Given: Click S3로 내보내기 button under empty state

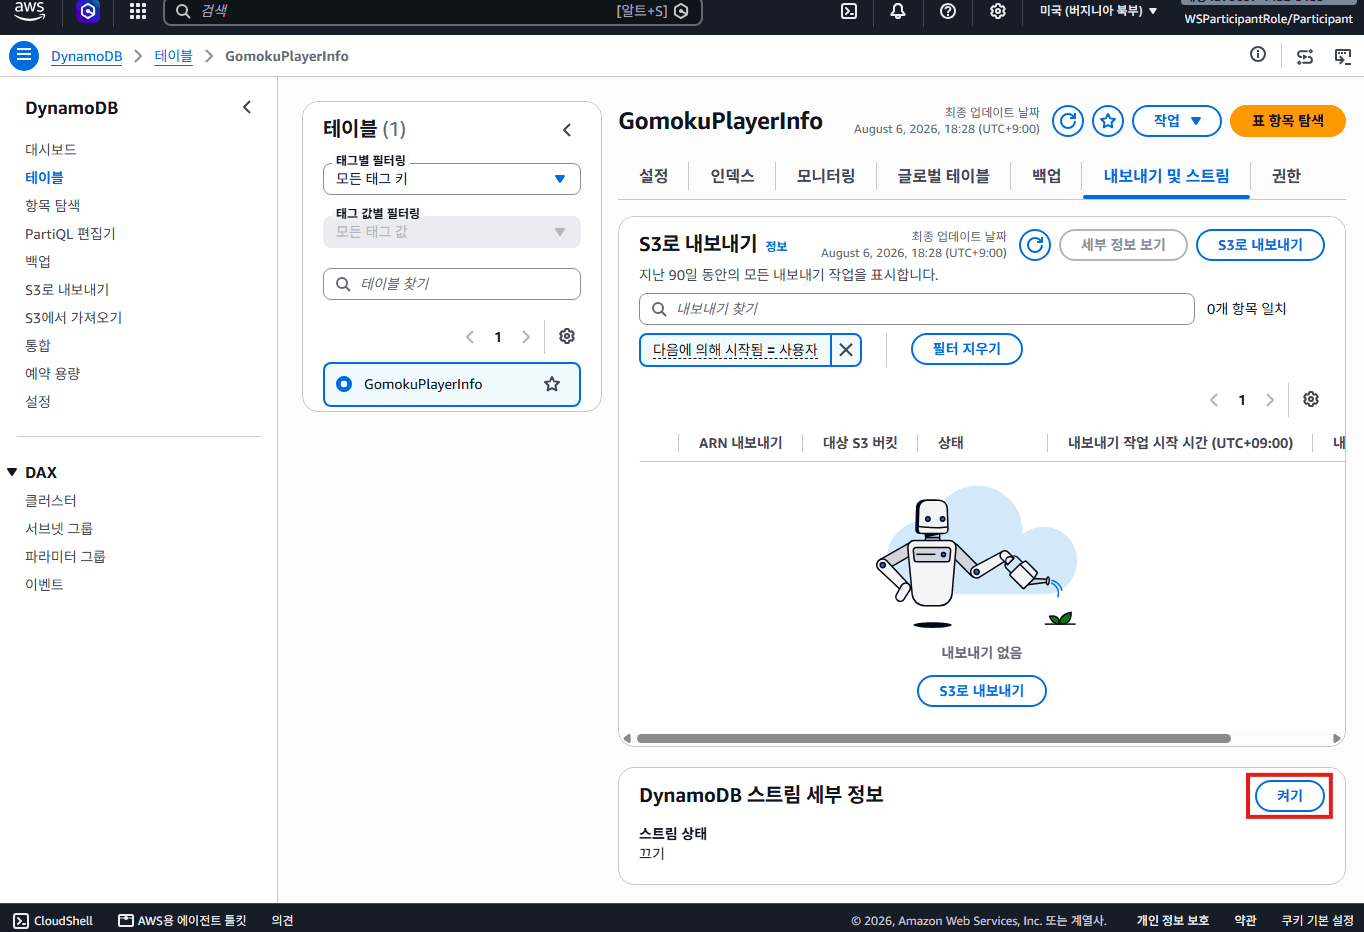Looking at the screenshot, I should coord(982,691).
